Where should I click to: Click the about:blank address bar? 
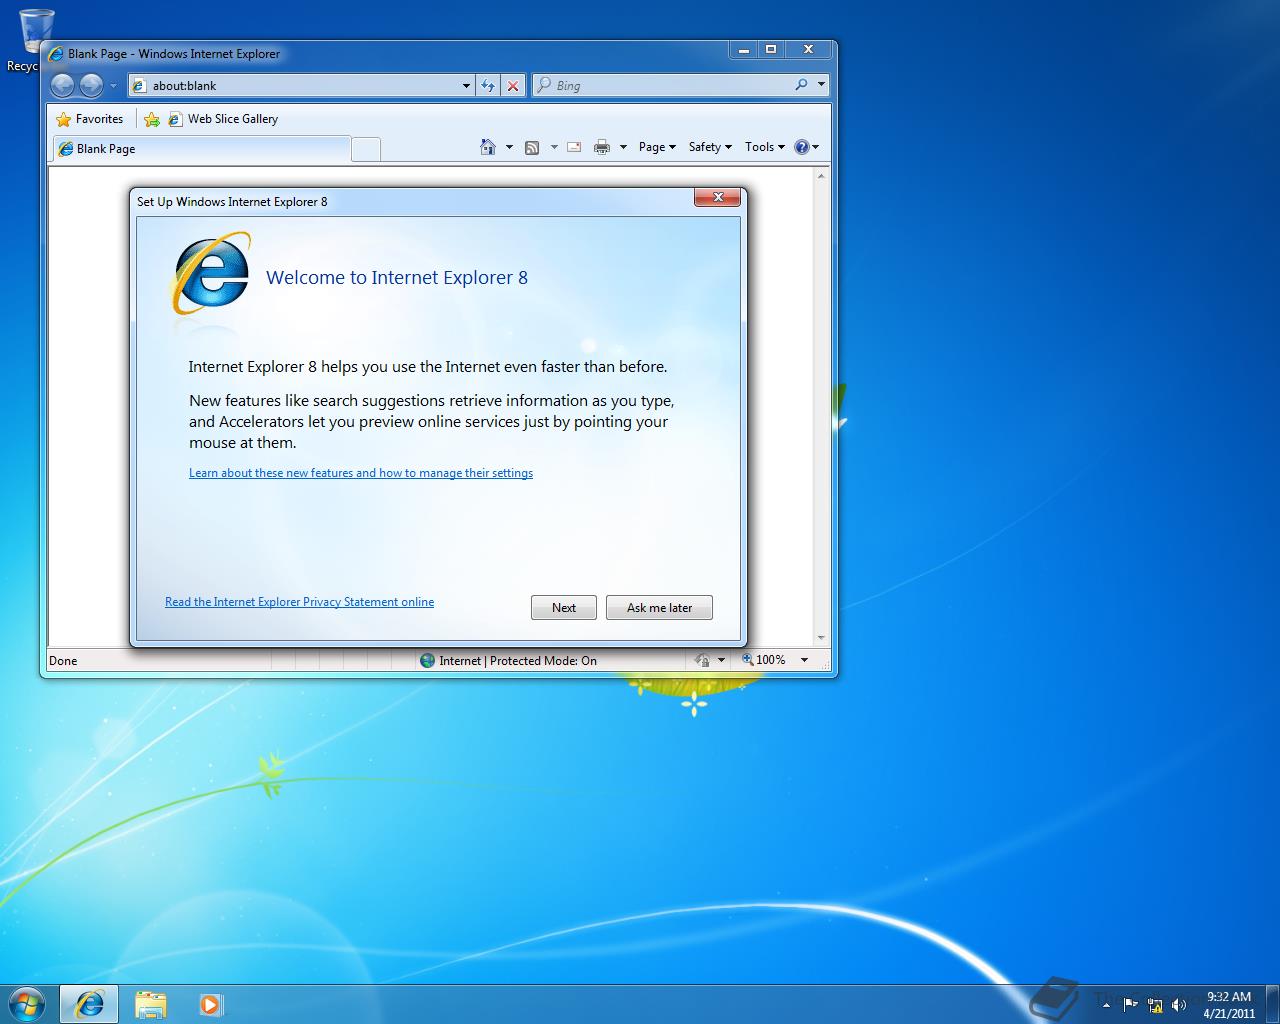tap(300, 85)
